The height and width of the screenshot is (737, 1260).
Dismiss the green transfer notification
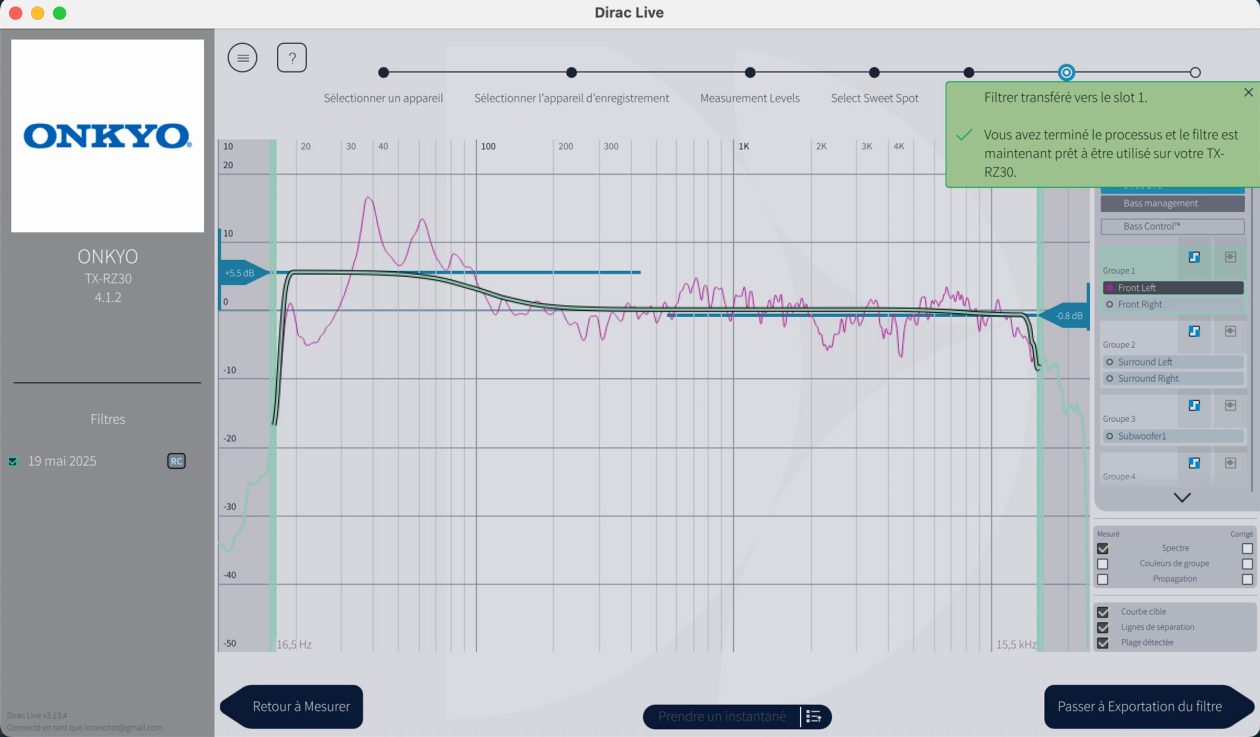coord(1248,92)
